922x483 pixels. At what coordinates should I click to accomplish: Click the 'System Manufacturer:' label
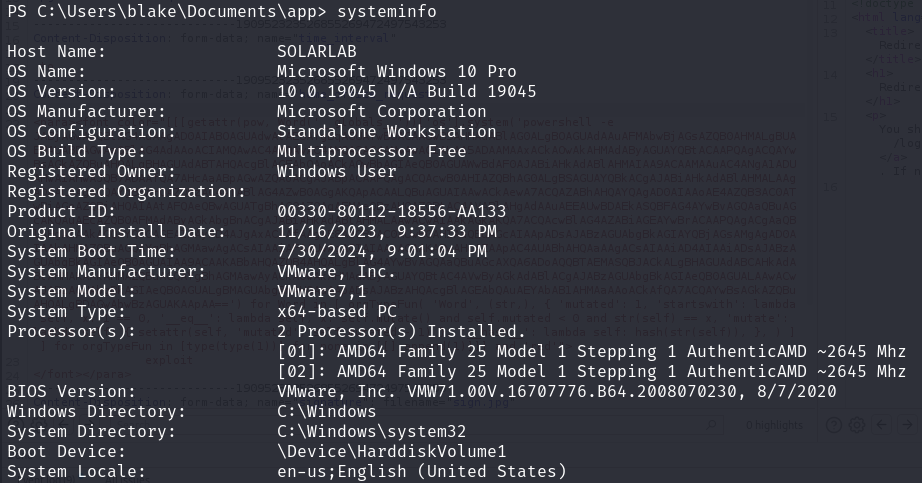pos(106,272)
